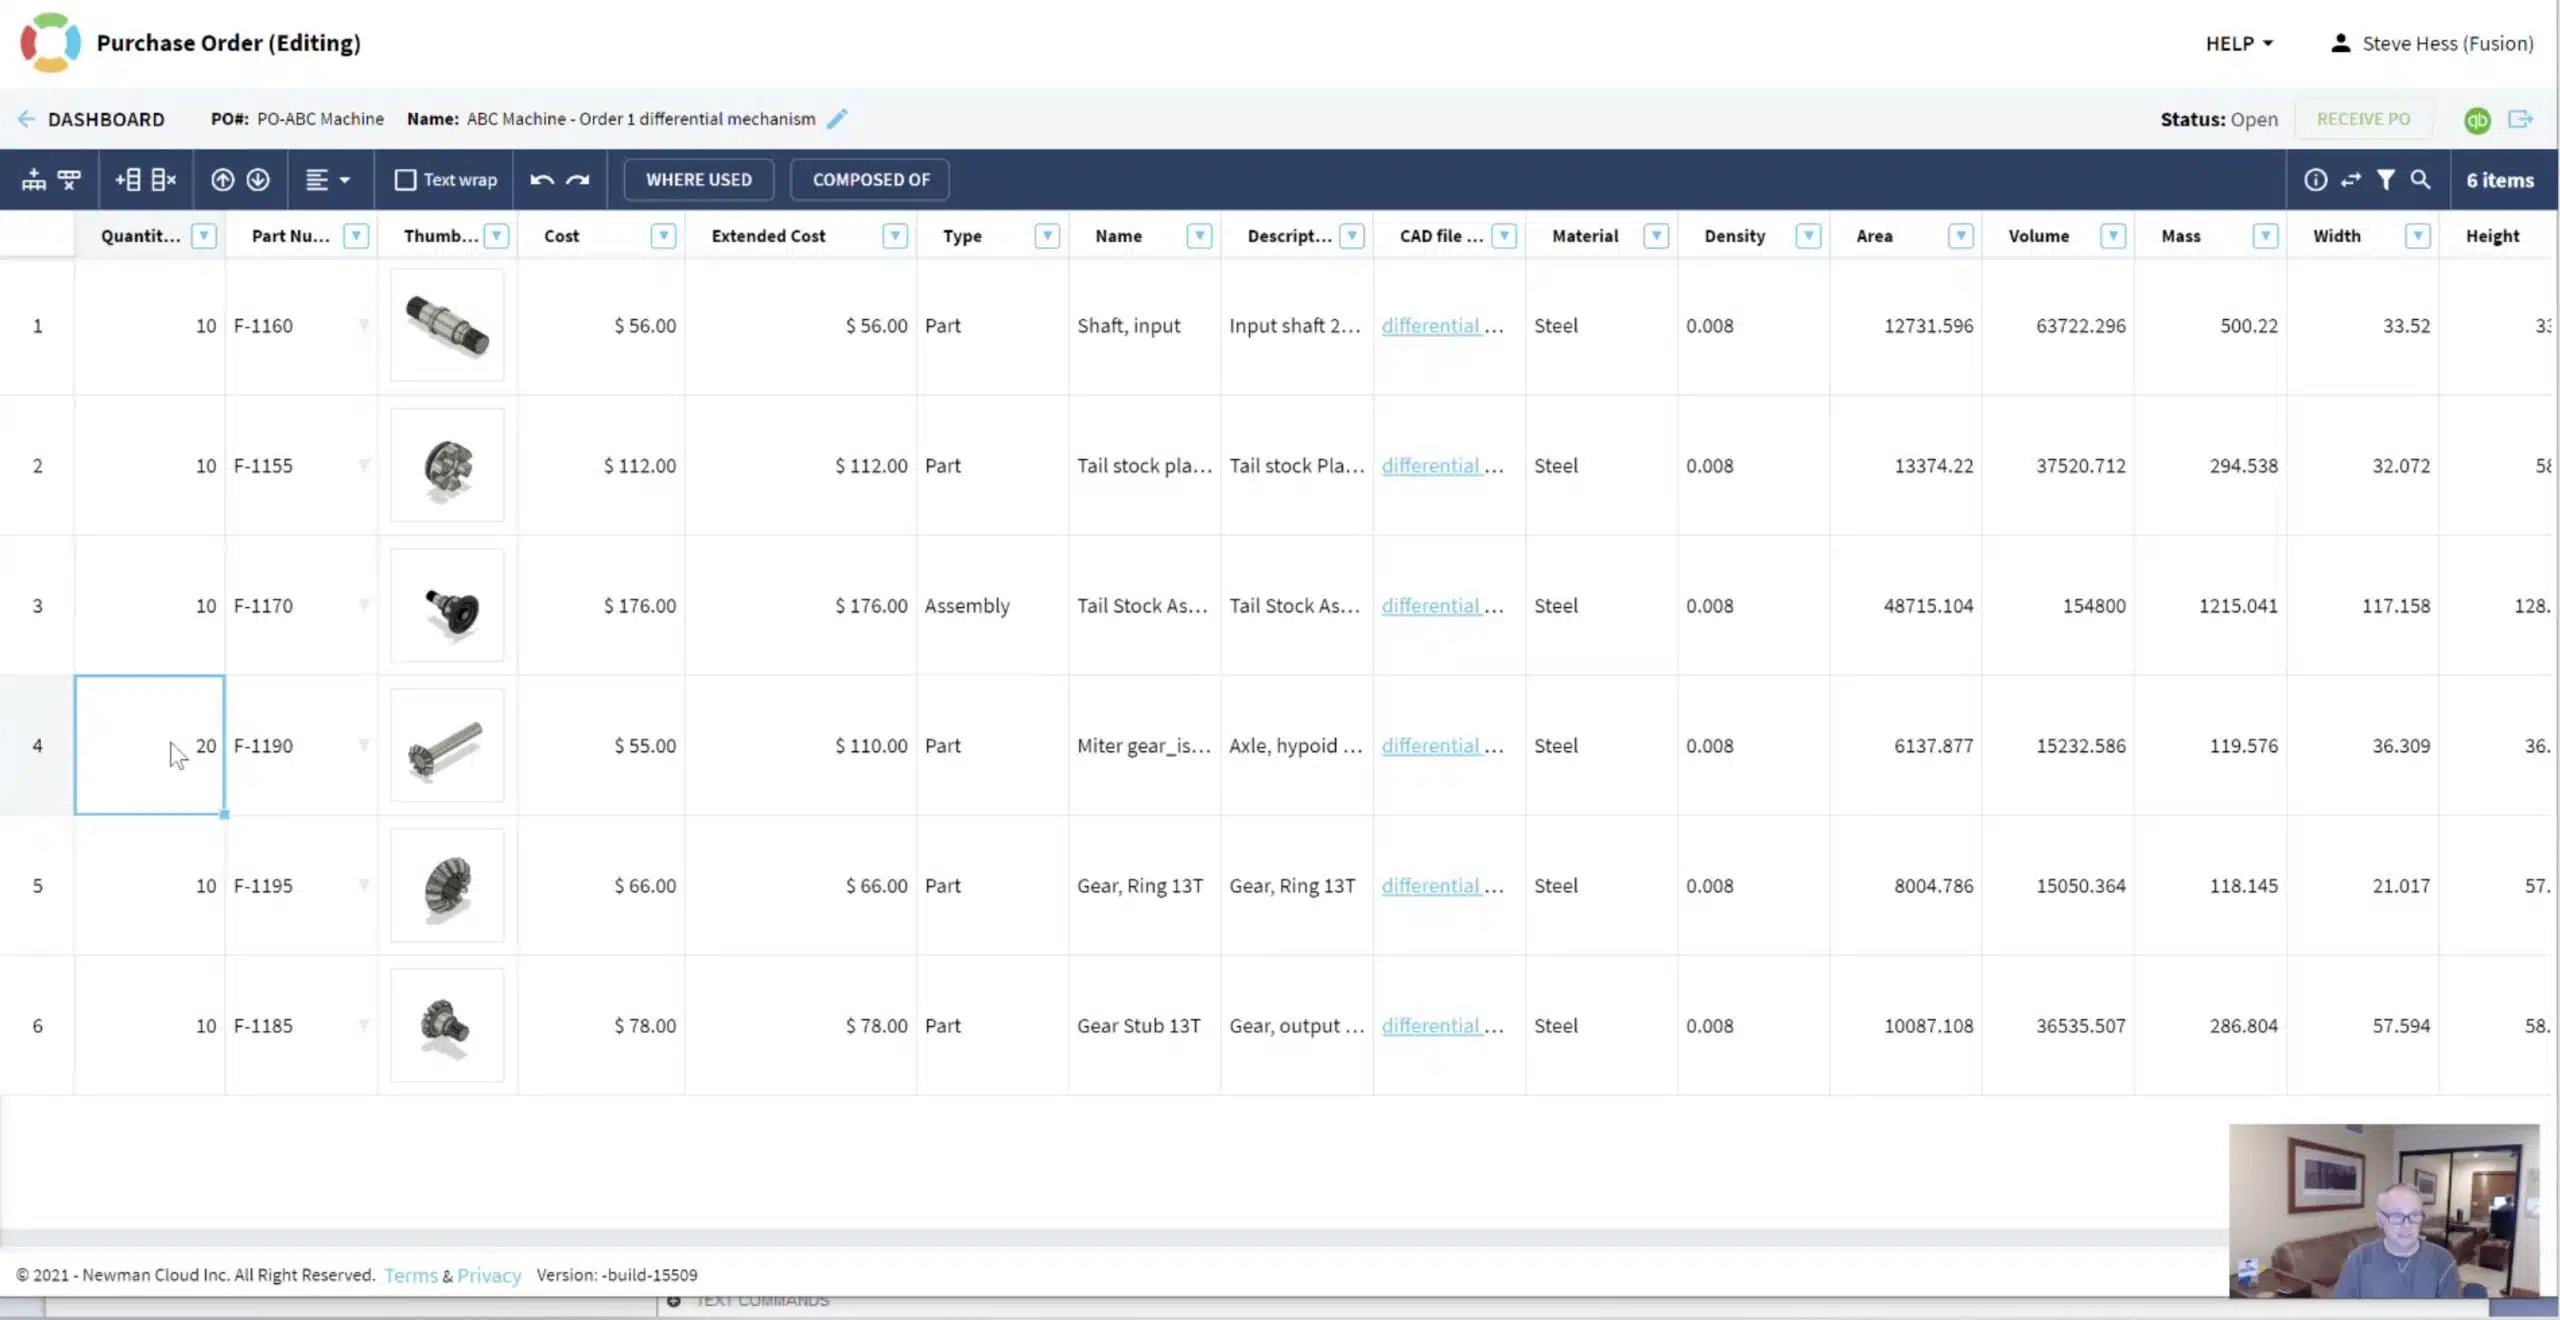Image resolution: width=2560 pixels, height=1320 pixels.
Task: Open the filter funnel icon
Action: 2386,180
